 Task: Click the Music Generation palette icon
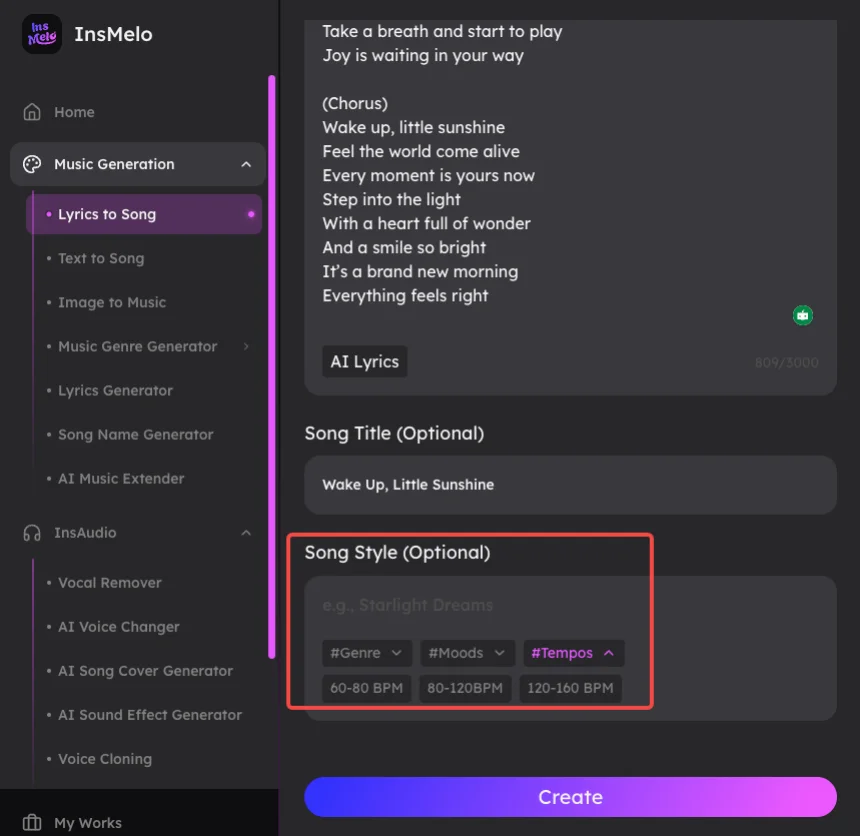34,164
